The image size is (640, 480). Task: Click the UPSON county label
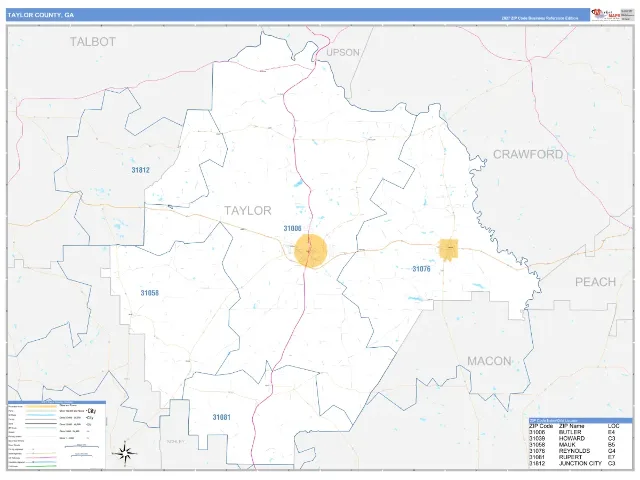click(343, 53)
